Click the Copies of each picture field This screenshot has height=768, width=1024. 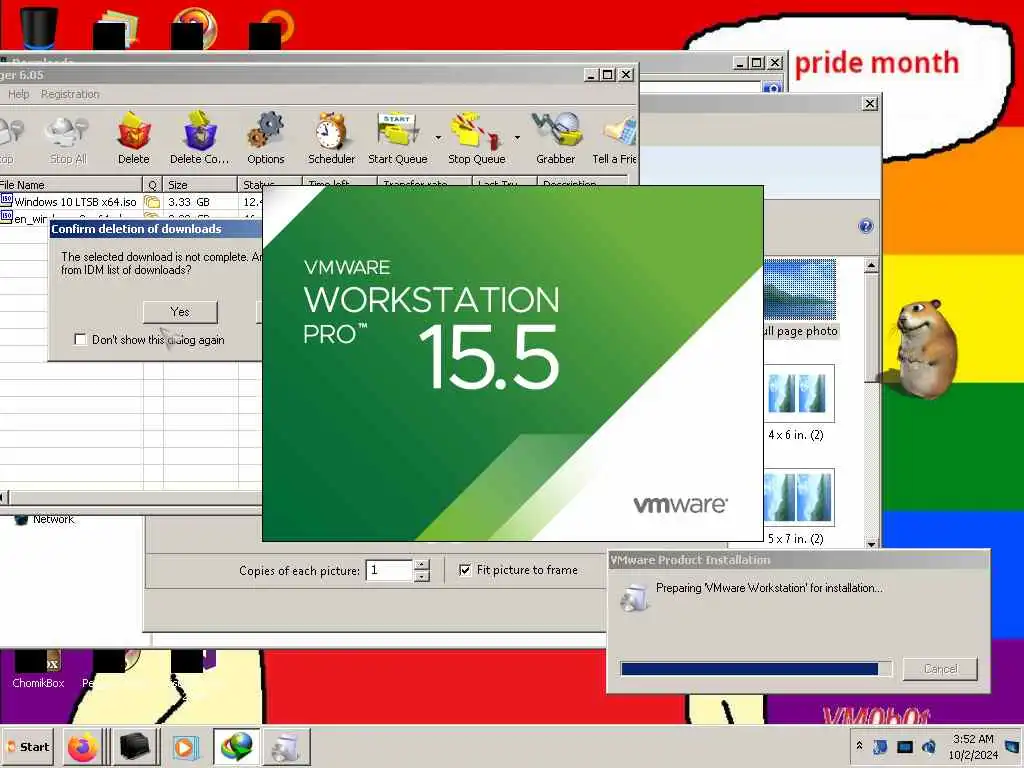tap(389, 570)
